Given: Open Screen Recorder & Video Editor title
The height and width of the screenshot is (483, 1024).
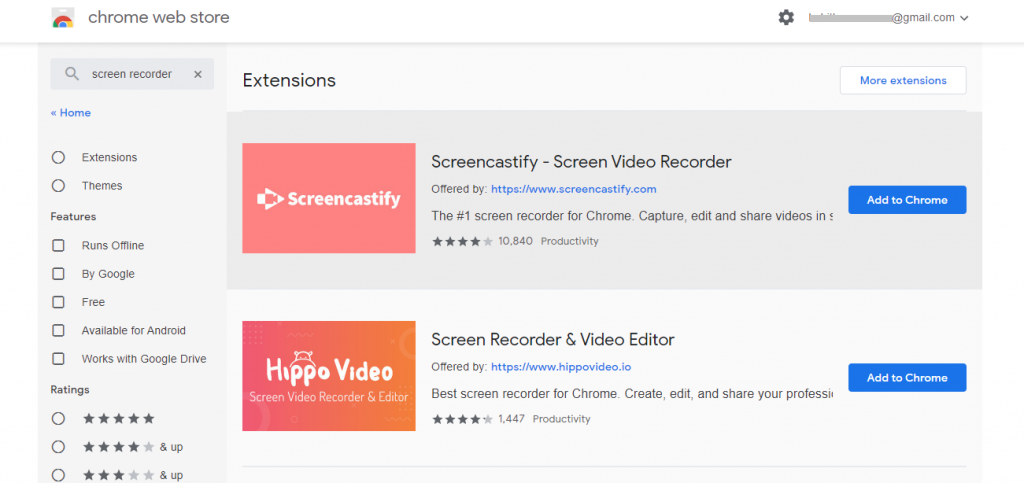Looking at the screenshot, I should (552, 339).
